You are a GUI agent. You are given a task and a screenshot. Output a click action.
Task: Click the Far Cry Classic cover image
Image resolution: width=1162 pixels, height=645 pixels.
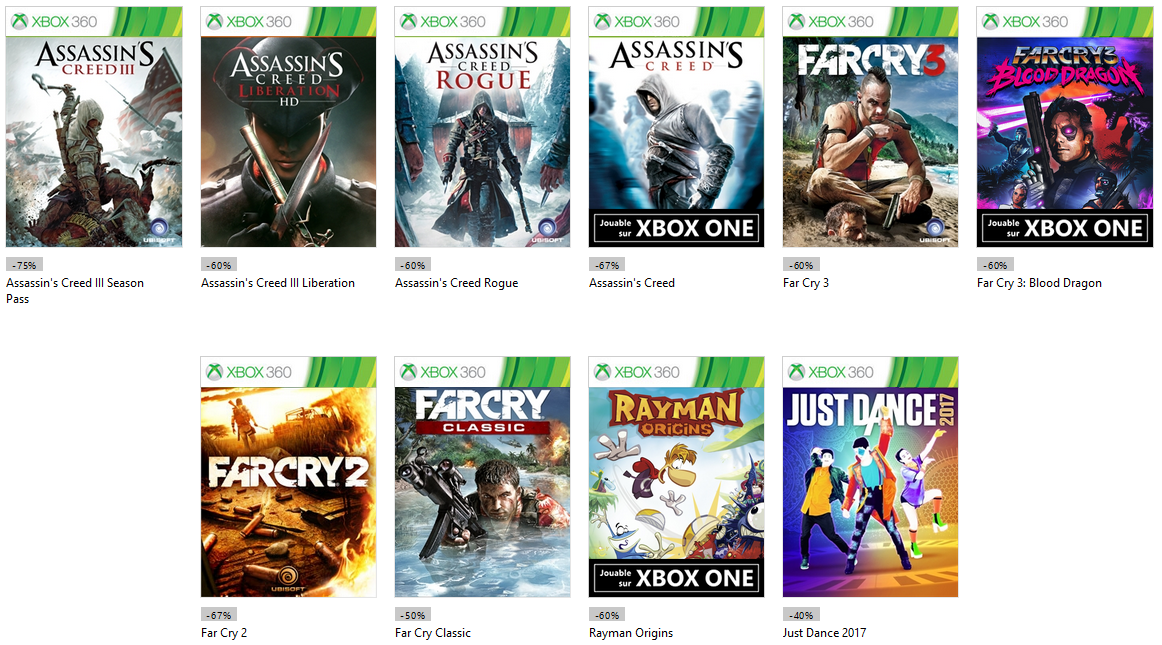click(x=482, y=477)
